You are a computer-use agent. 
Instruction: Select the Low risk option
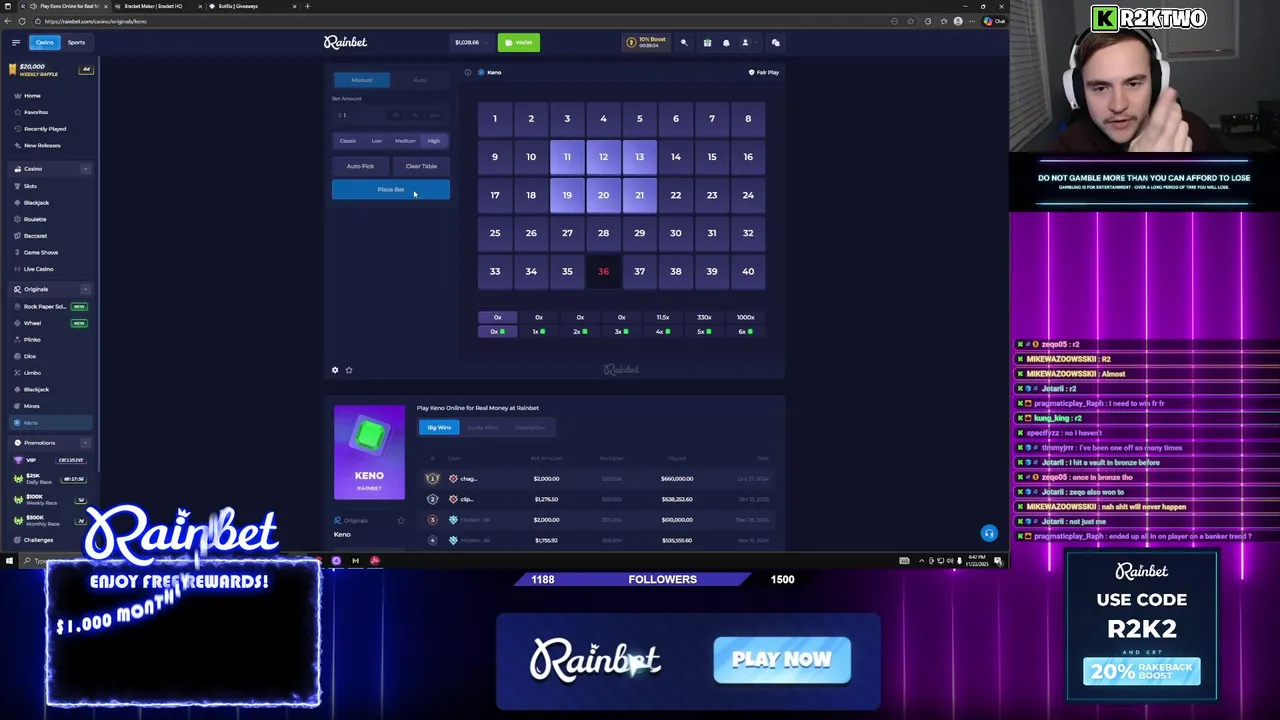[376, 141]
